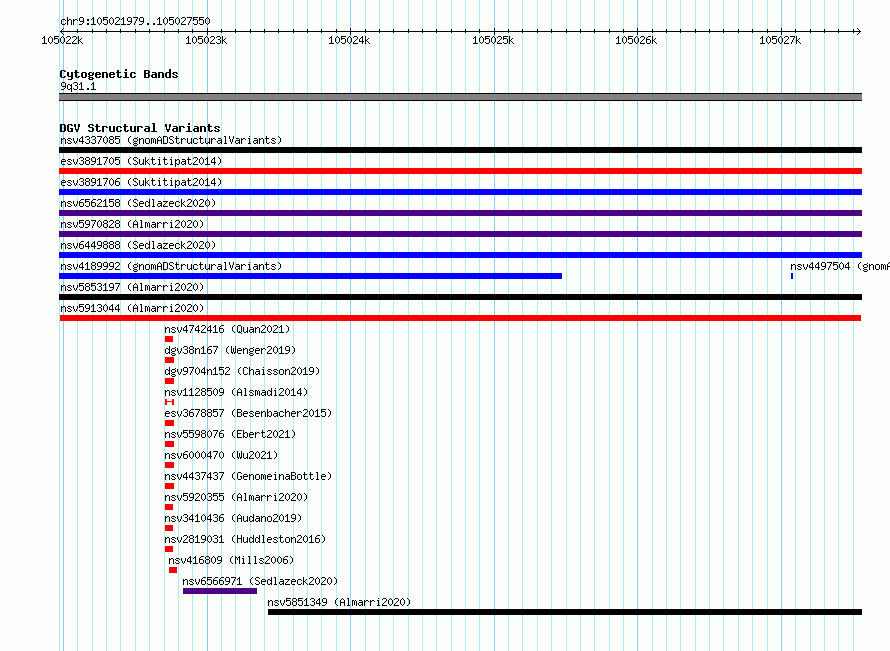The width and height of the screenshot is (890, 651).
Task: Click the nsv4742416 Quan2021 red block
Action: [169, 339]
